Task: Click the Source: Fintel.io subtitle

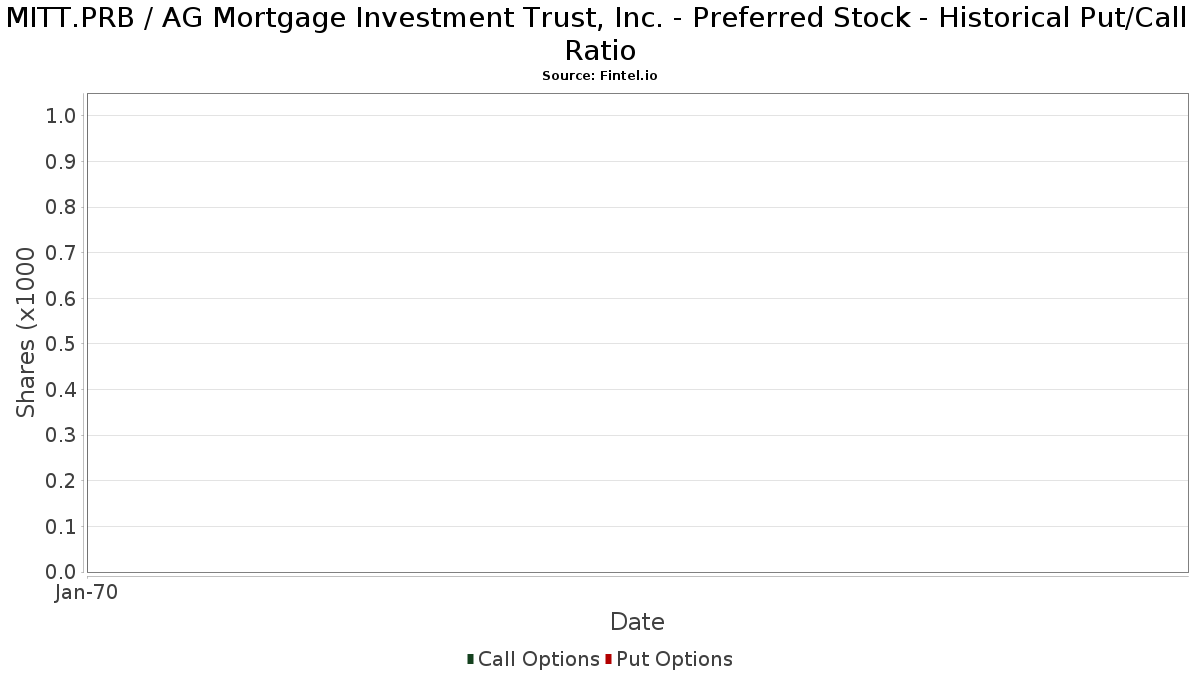Action: 600,76
